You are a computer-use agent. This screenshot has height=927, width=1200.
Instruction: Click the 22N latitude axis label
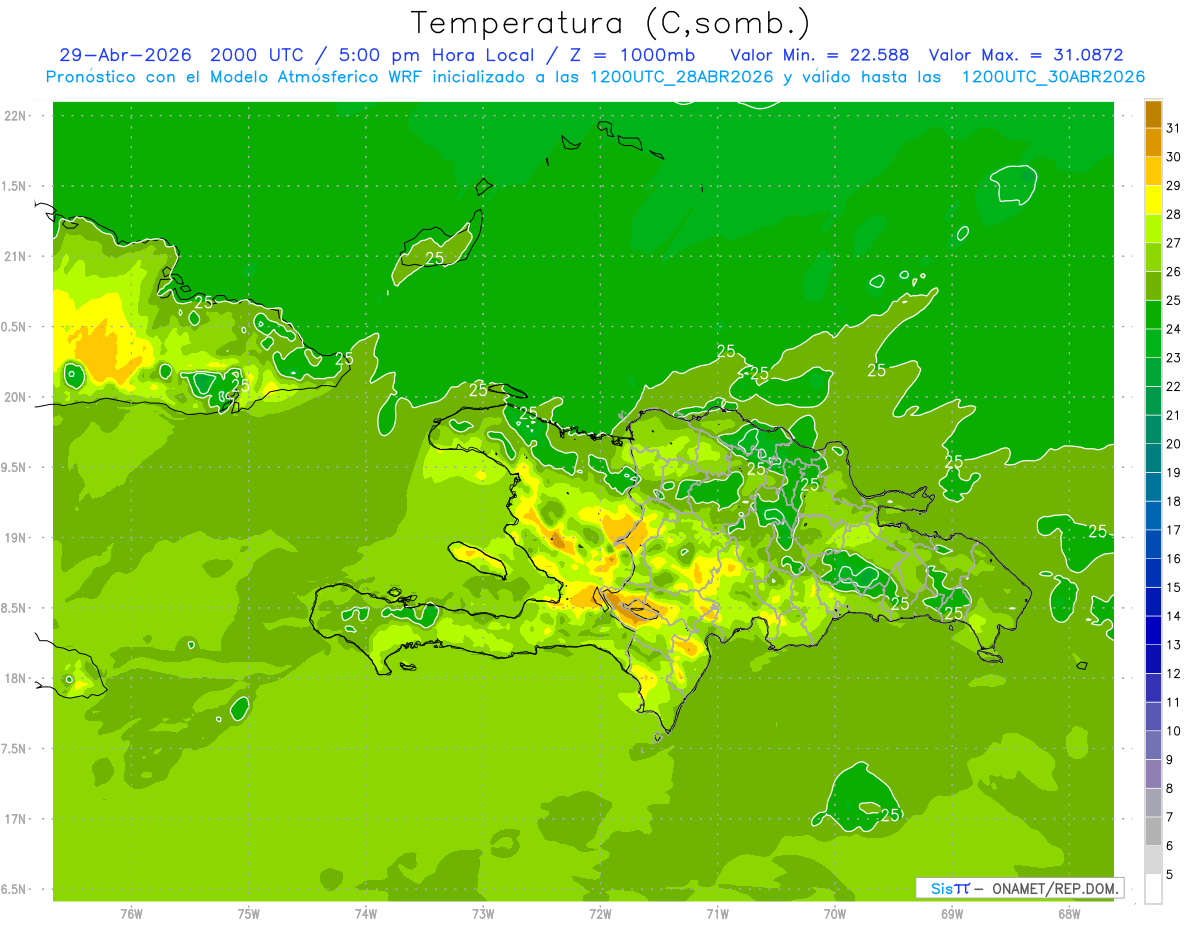click(17, 115)
